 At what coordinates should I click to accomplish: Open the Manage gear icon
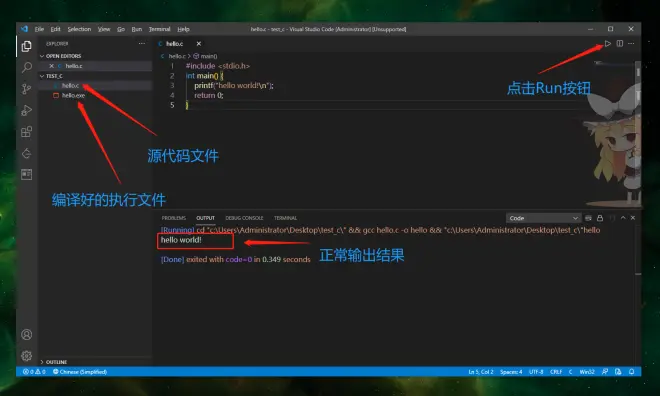tap(27, 356)
